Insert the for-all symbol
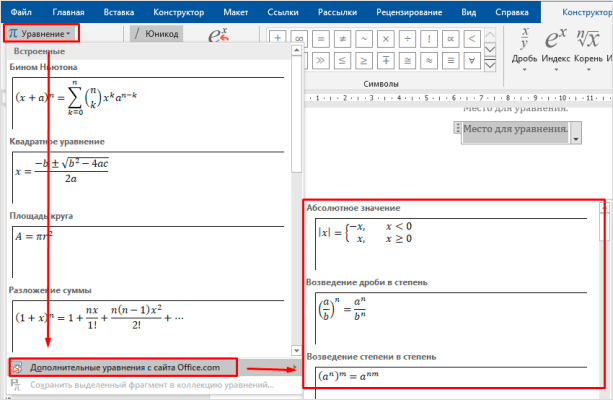The height and width of the screenshot is (400, 613). 472,61
